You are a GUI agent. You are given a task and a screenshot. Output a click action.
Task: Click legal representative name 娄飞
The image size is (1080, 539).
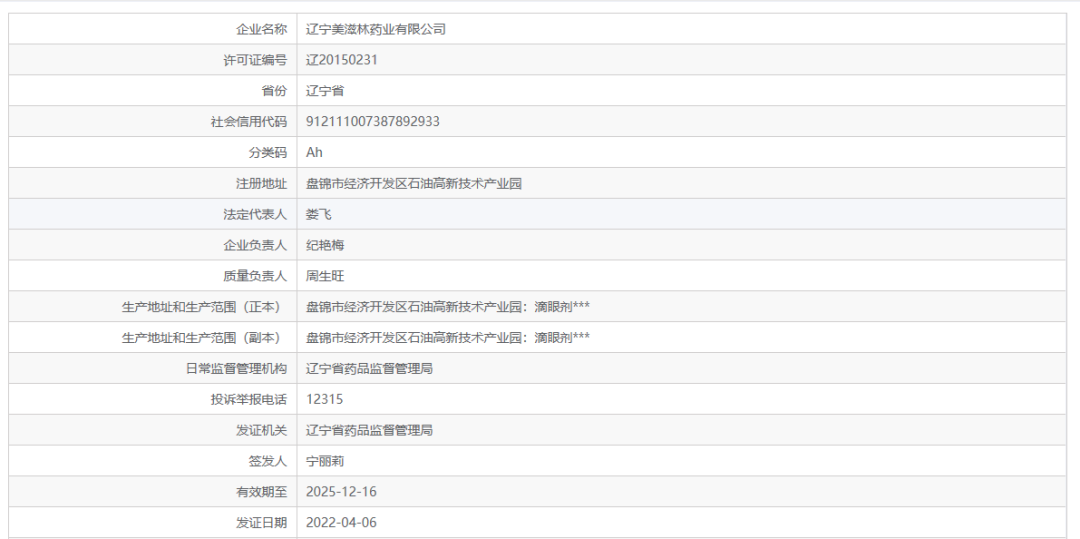click(x=318, y=214)
